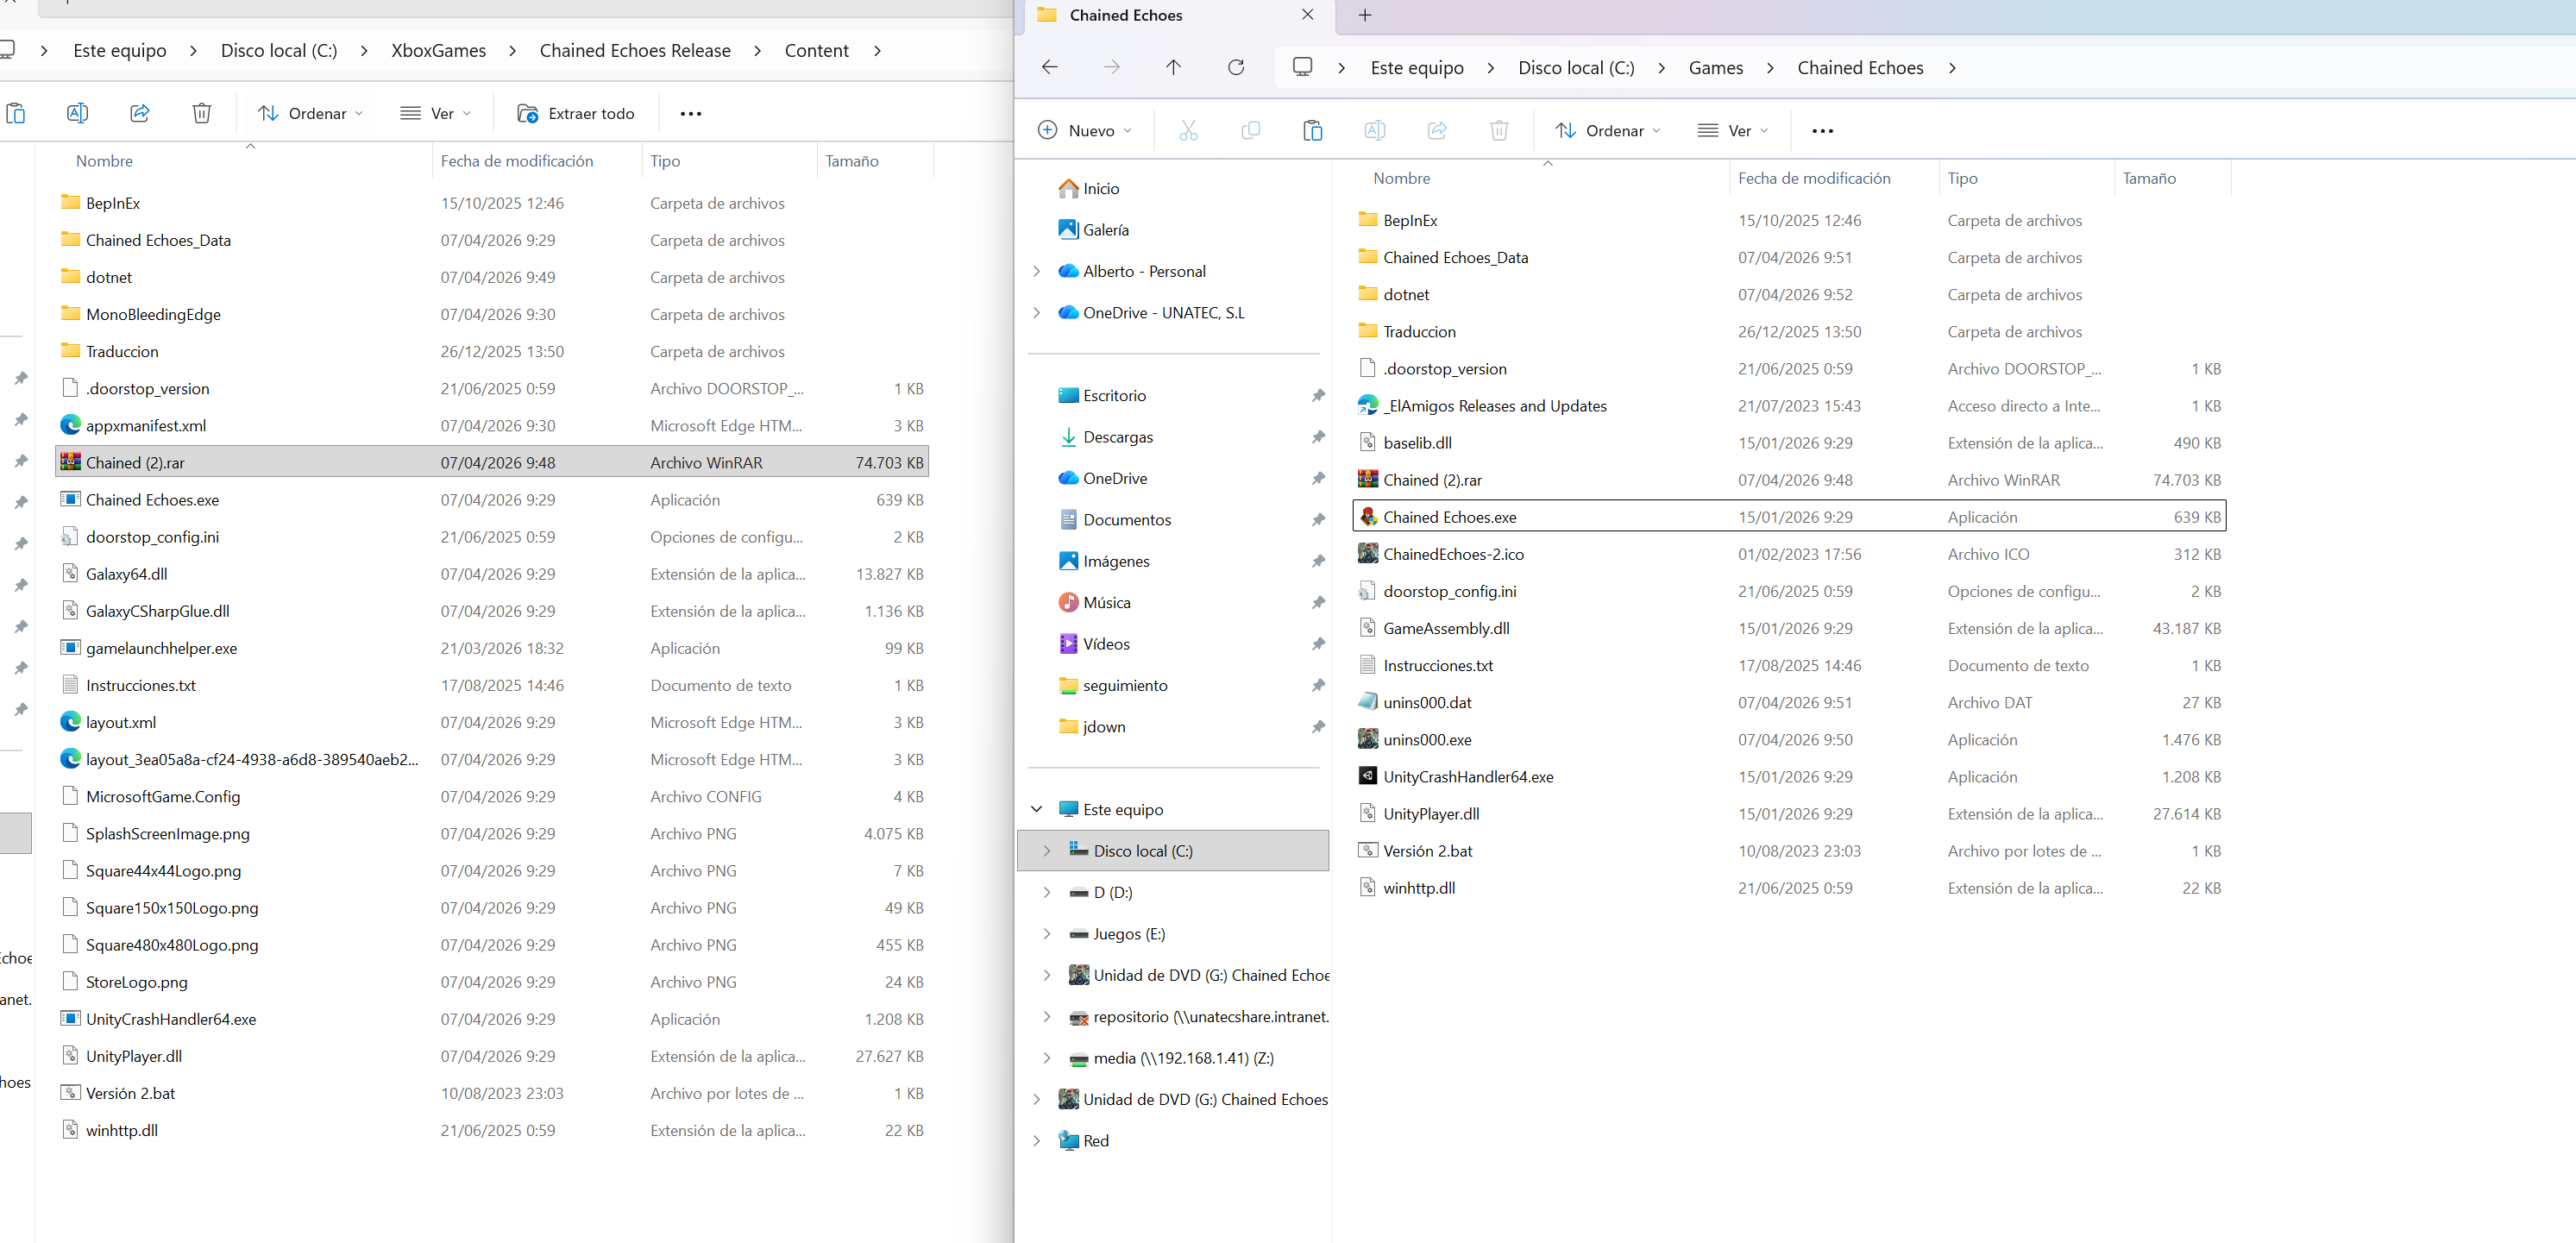Open a new tab with plus button

point(1365,15)
